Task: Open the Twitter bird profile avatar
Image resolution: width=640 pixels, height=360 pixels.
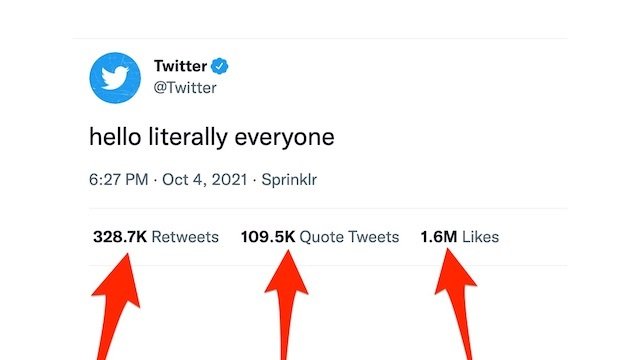Action: pyautogui.click(x=115, y=78)
